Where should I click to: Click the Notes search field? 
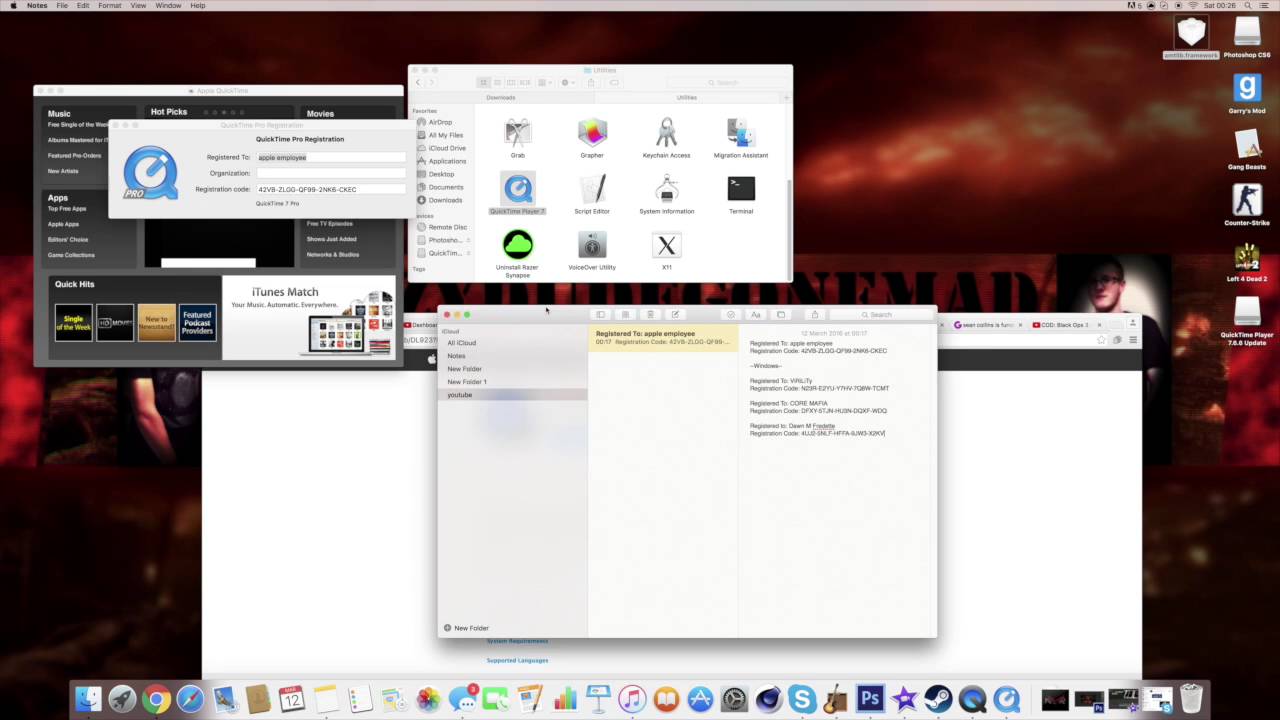881,315
